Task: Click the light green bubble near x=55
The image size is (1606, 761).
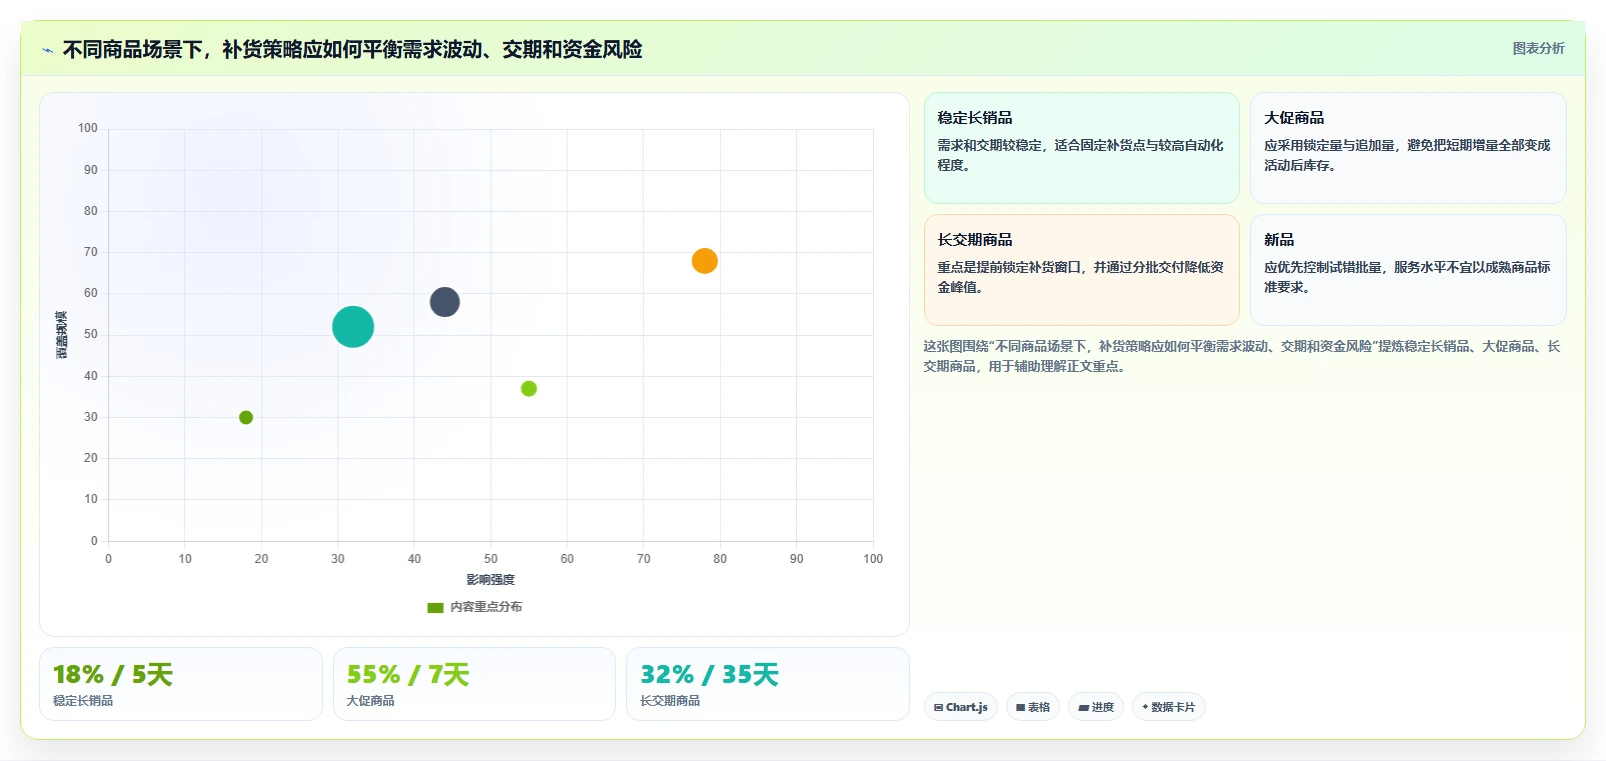Action: [529, 389]
